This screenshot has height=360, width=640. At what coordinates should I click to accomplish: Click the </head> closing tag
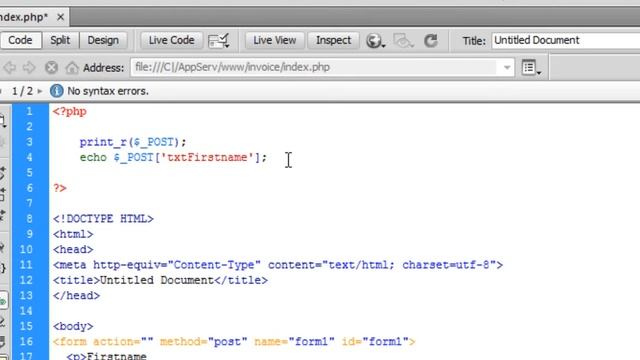[x=76, y=296]
